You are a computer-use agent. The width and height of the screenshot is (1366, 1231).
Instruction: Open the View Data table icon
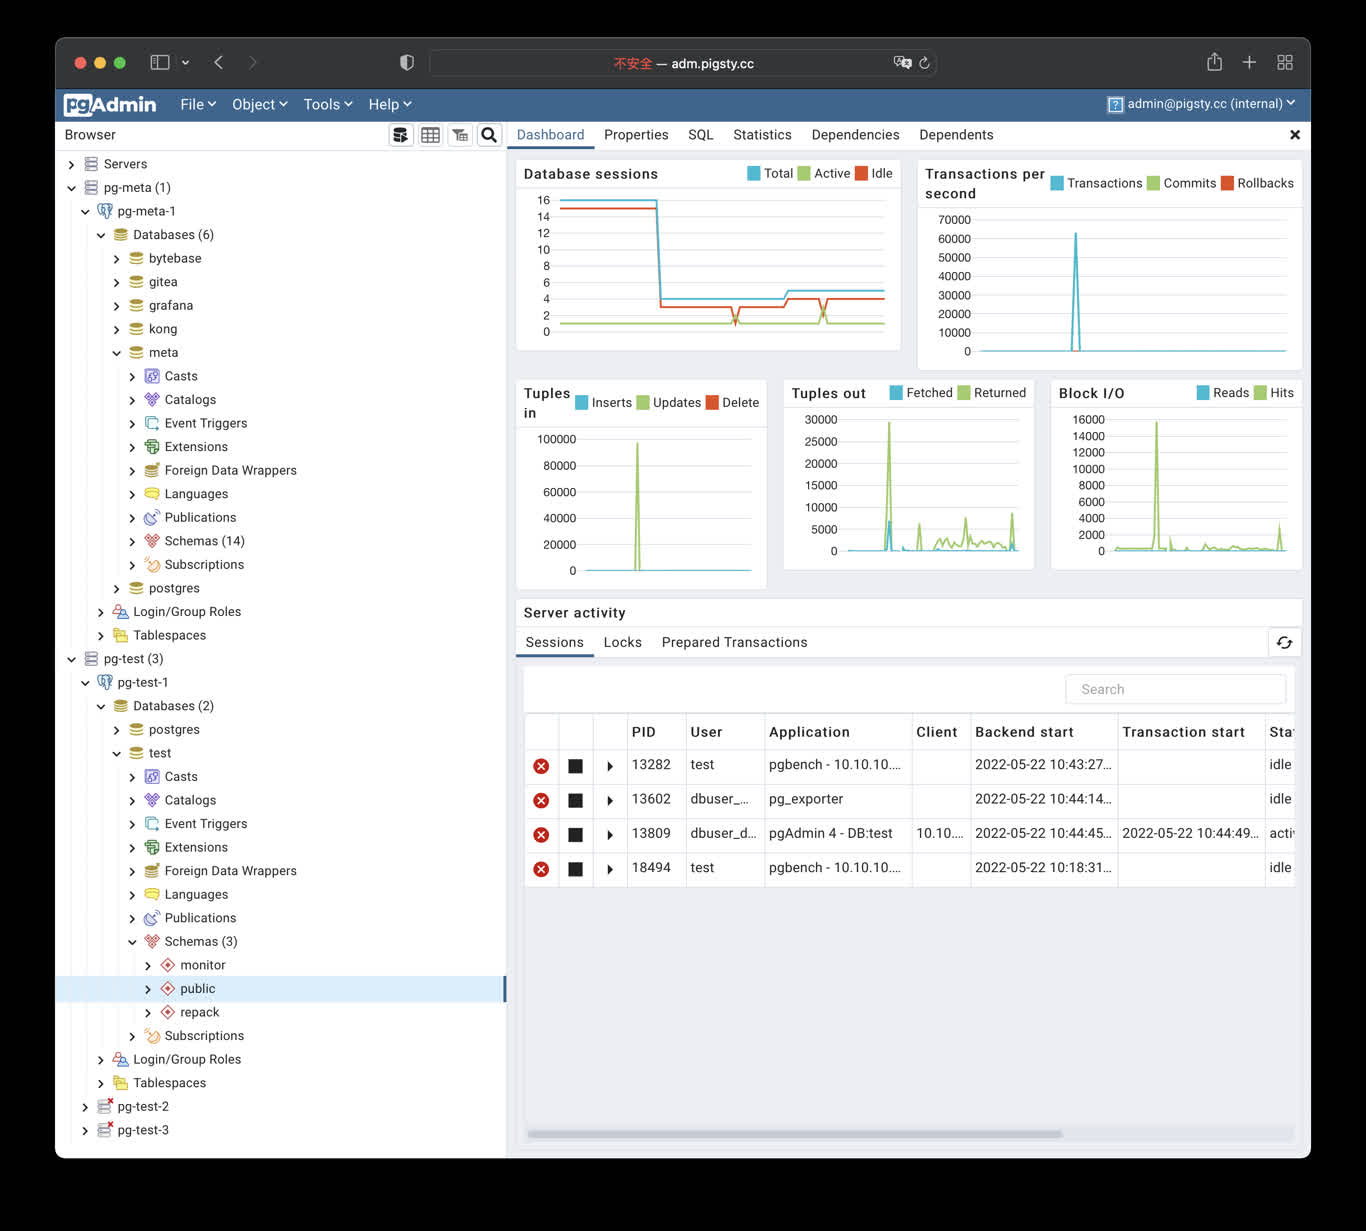click(430, 135)
